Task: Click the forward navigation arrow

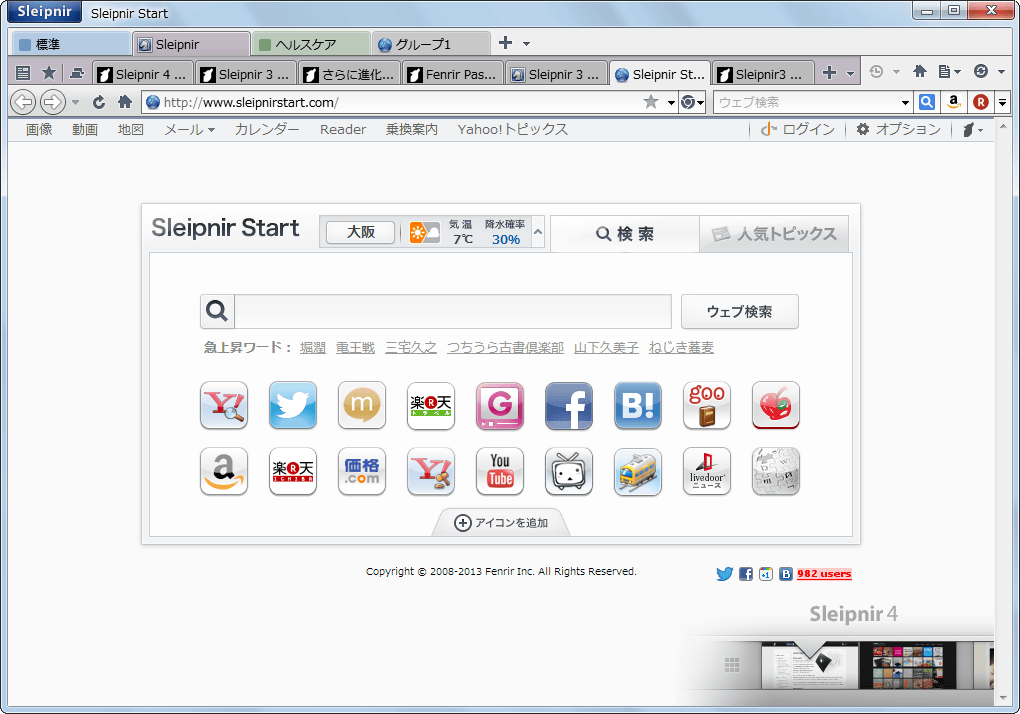Action: pyautogui.click(x=52, y=102)
